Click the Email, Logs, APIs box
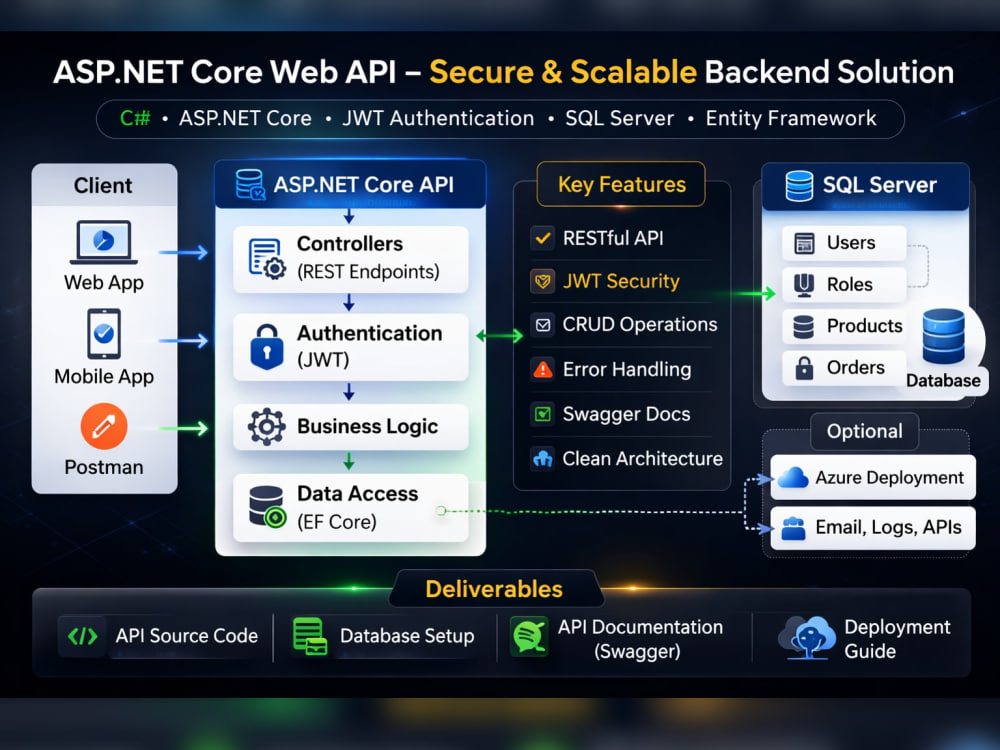 pyautogui.click(x=873, y=528)
